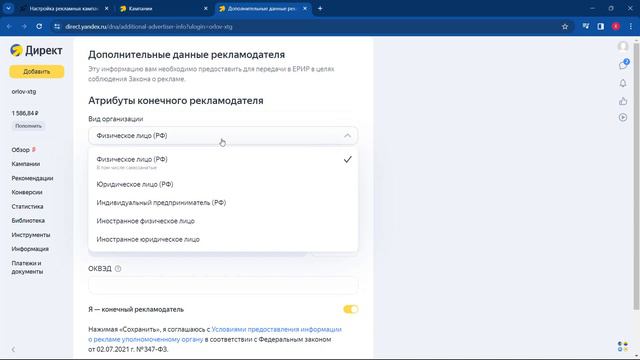
Task: Open Chrome profile red avatar
Action: pyautogui.click(x=616, y=27)
